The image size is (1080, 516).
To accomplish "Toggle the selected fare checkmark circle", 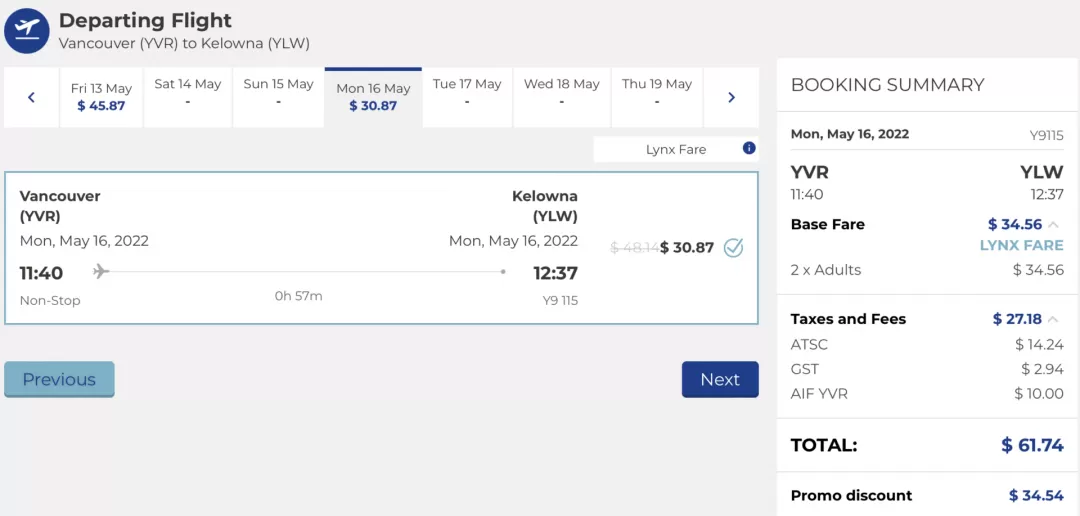I will pos(734,247).
